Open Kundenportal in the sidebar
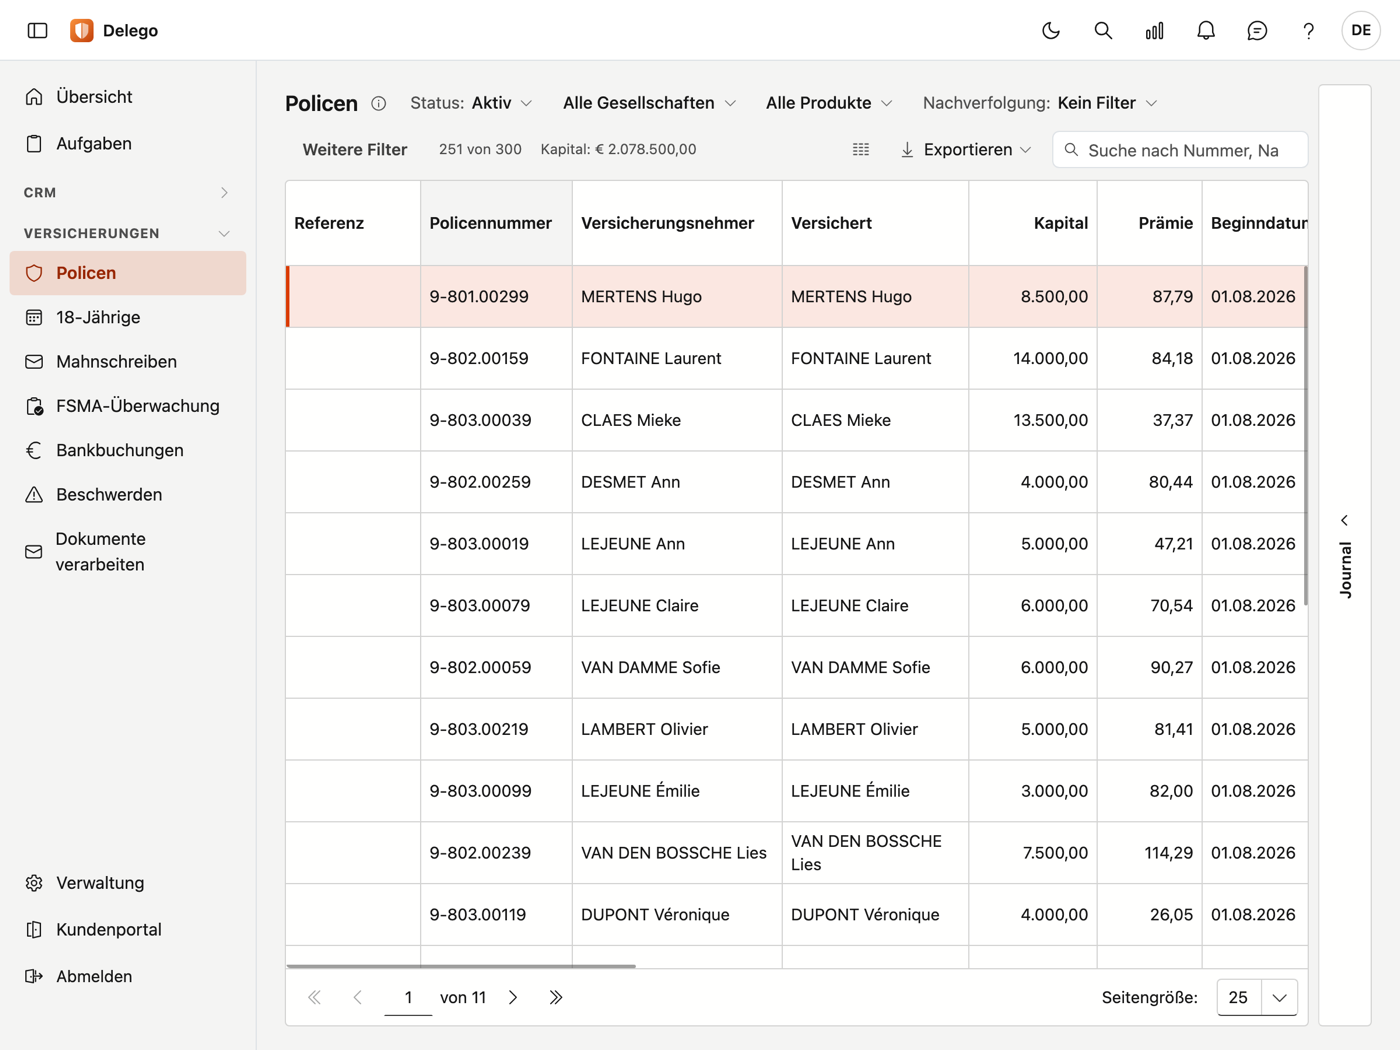This screenshot has height=1050, width=1400. click(x=127, y=929)
